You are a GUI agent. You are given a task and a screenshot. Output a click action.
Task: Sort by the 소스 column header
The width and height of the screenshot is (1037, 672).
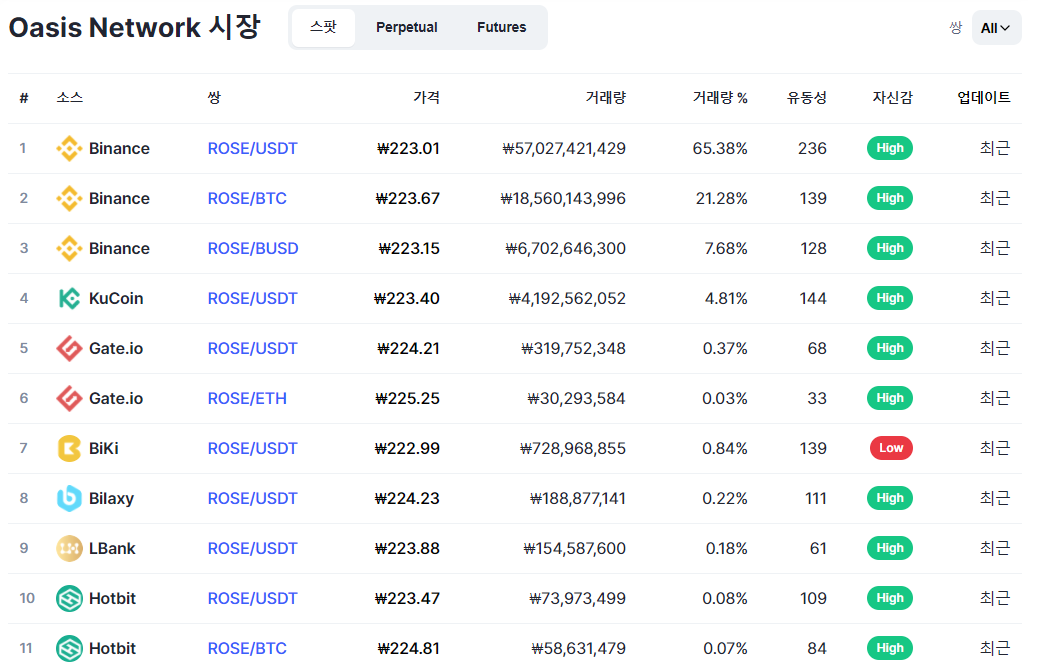coord(69,98)
